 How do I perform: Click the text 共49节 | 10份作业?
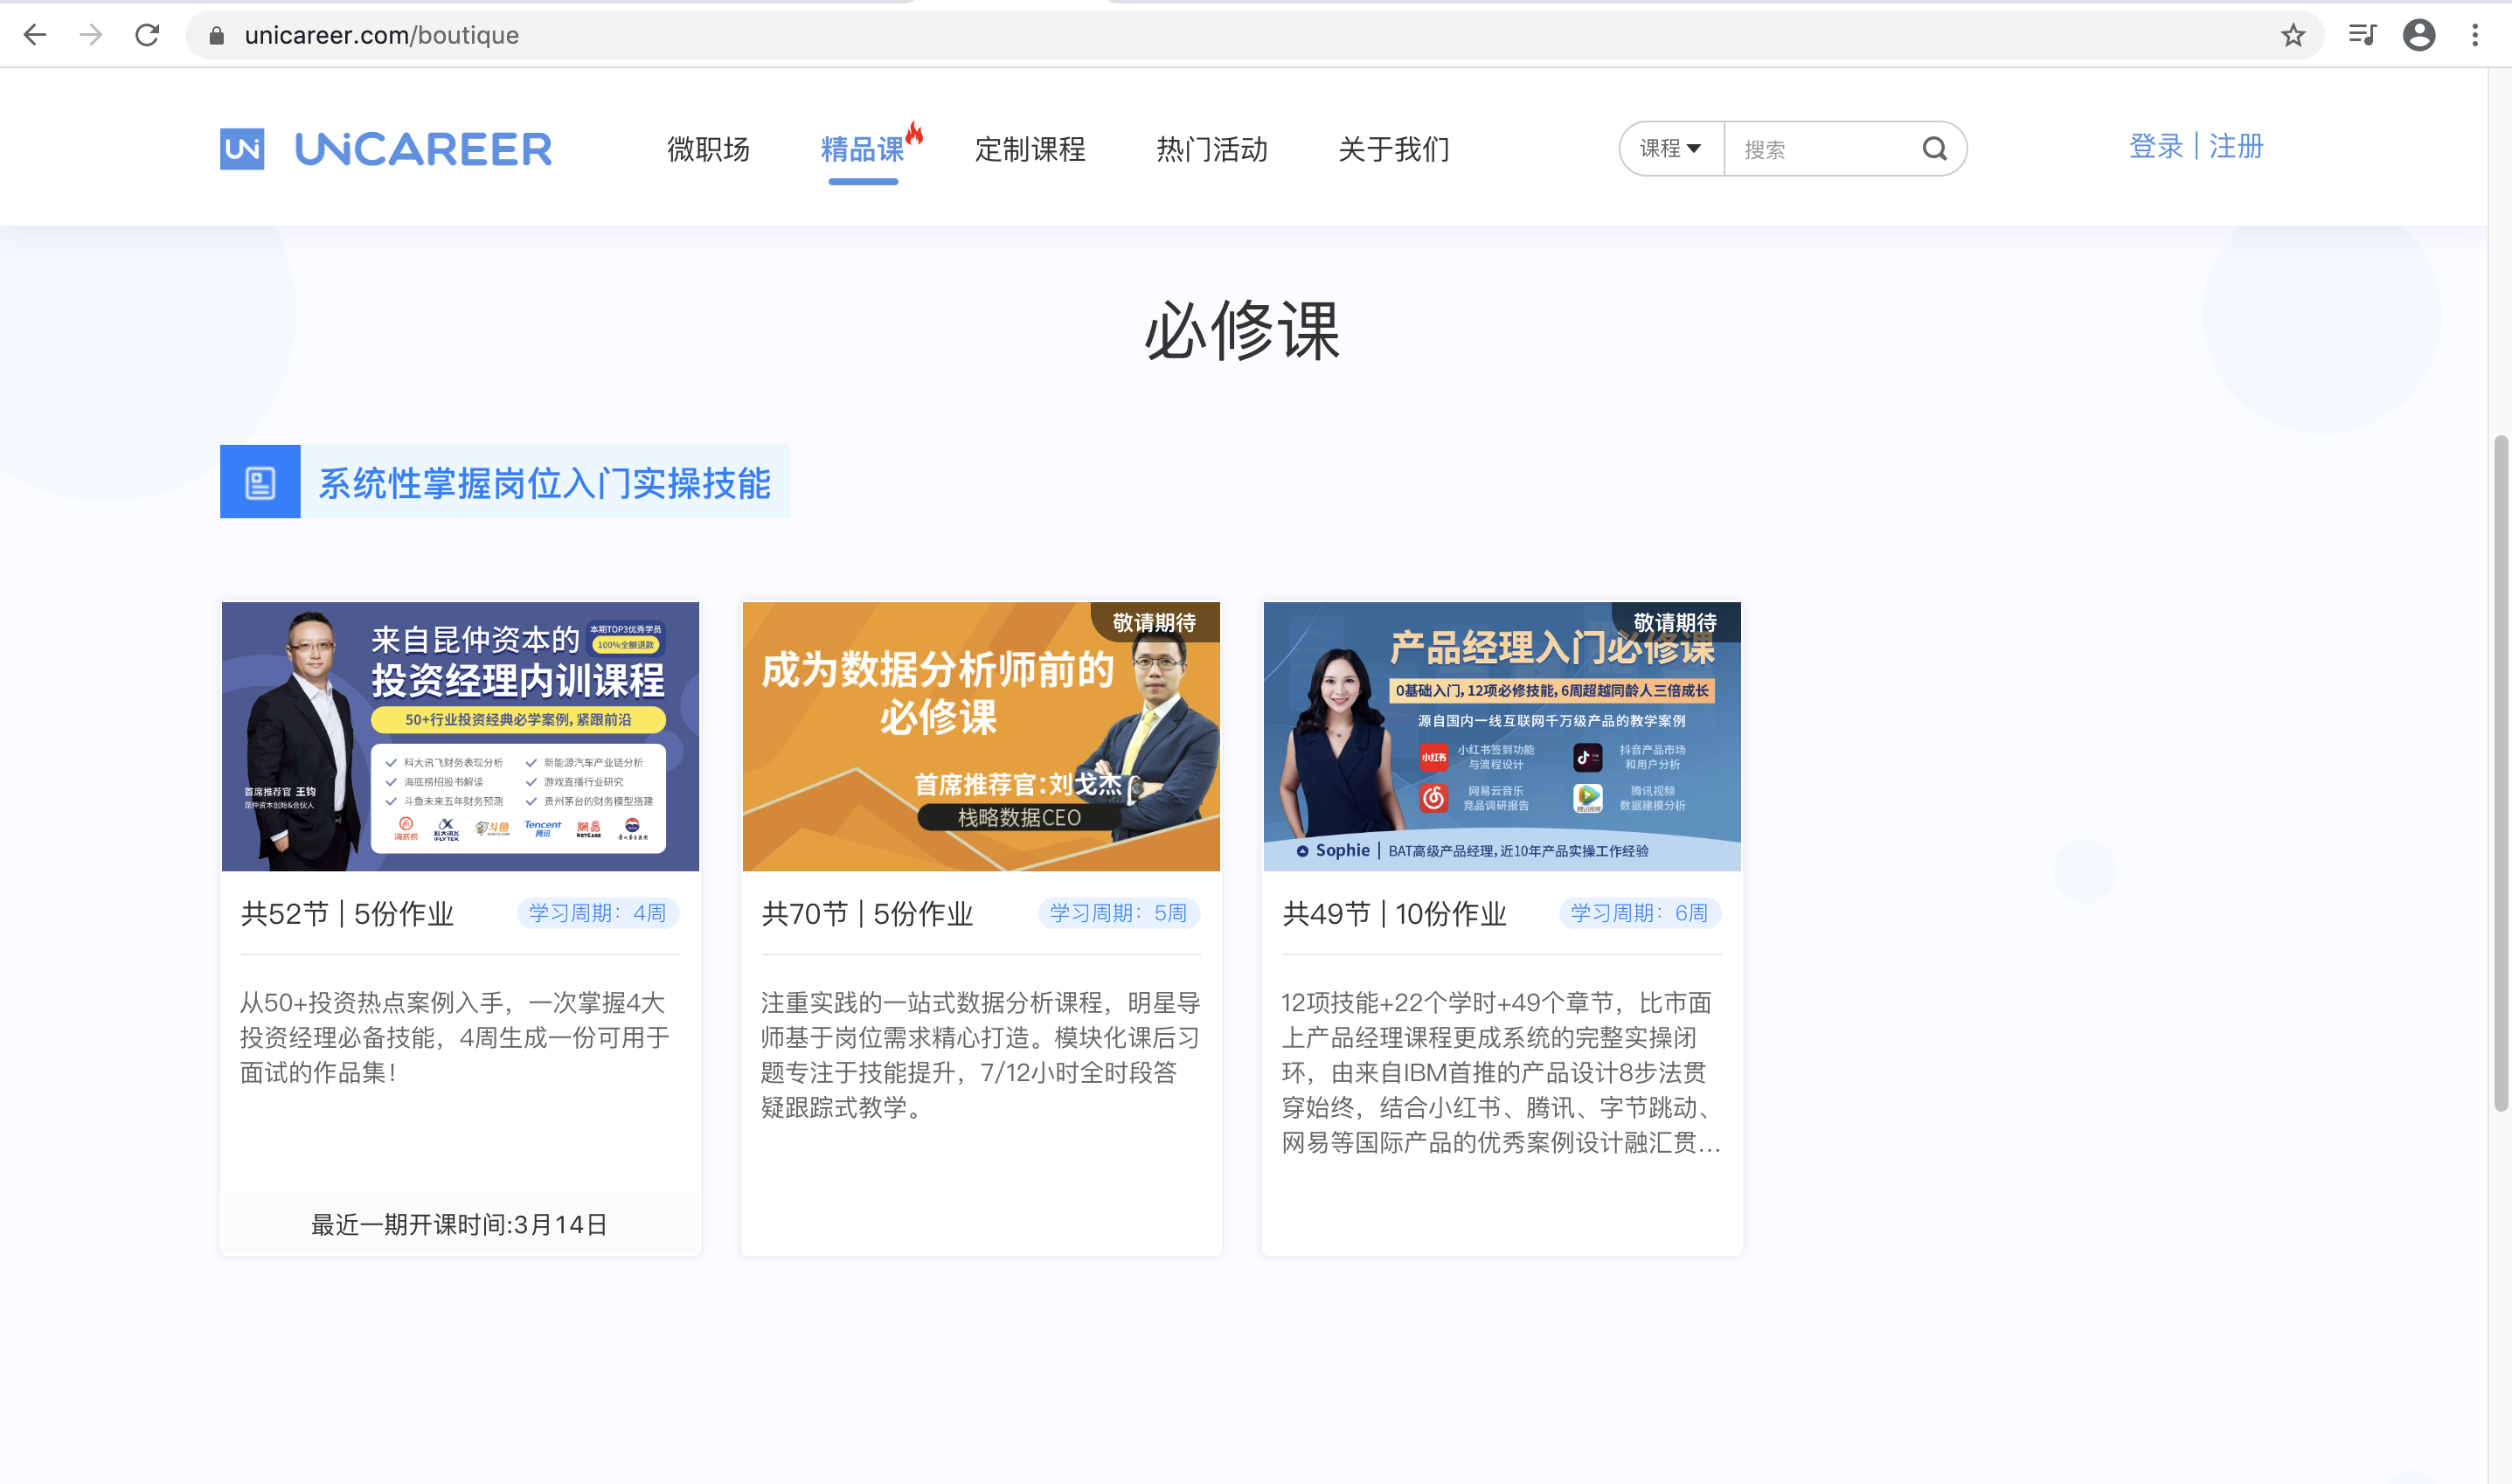tap(1395, 914)
